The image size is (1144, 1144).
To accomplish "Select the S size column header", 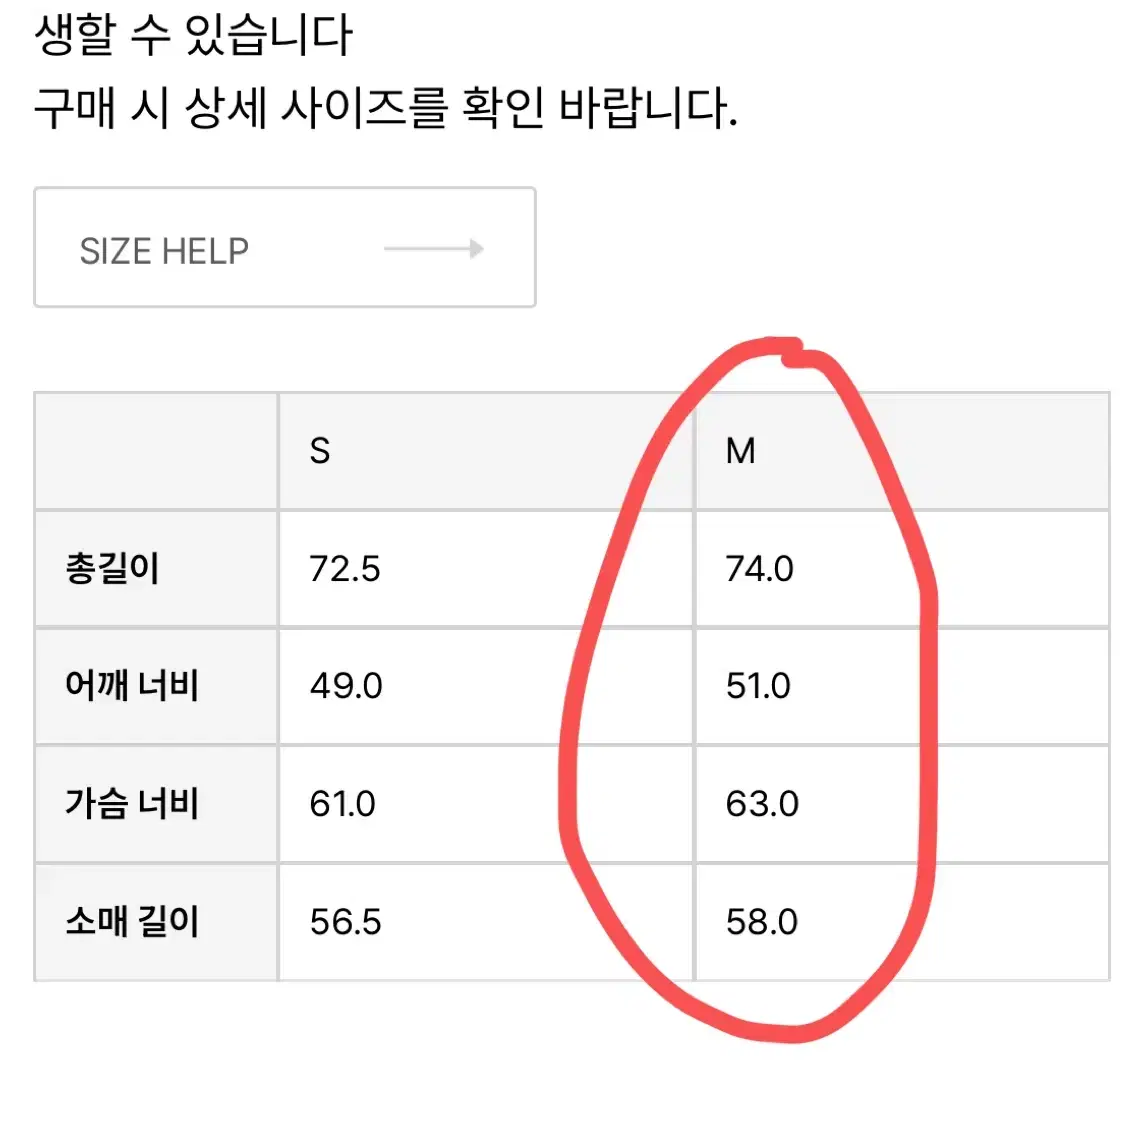I will coord(486,451).
